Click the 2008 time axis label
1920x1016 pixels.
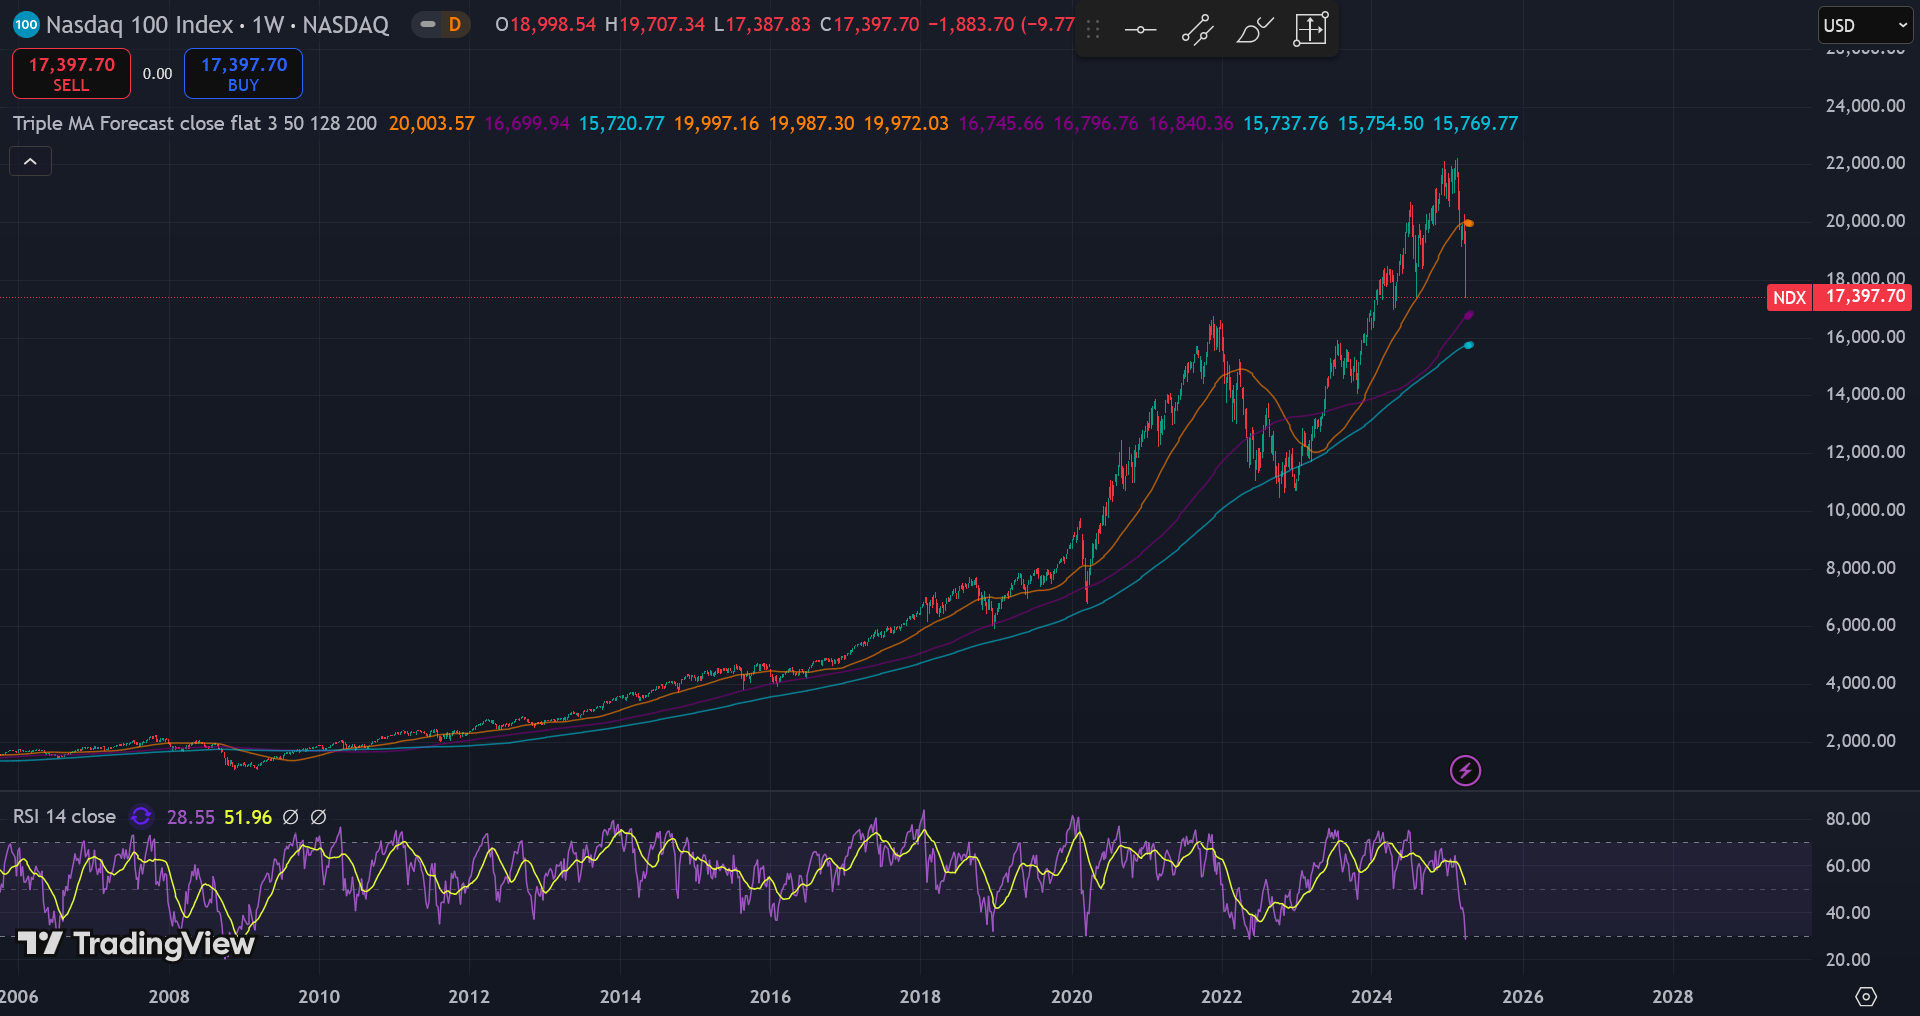tap(169, 997)
